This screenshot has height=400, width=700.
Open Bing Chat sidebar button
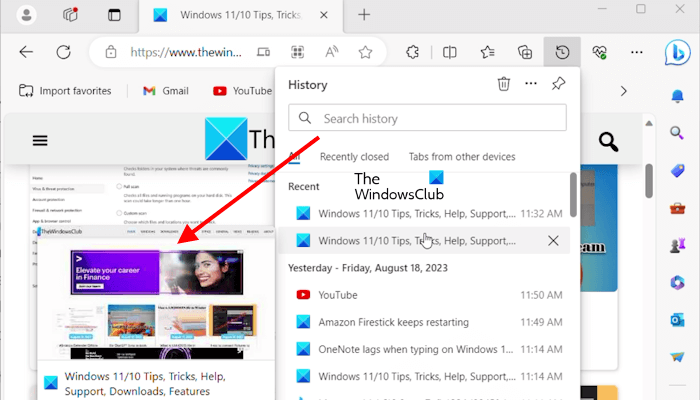(x=677, y=52)
